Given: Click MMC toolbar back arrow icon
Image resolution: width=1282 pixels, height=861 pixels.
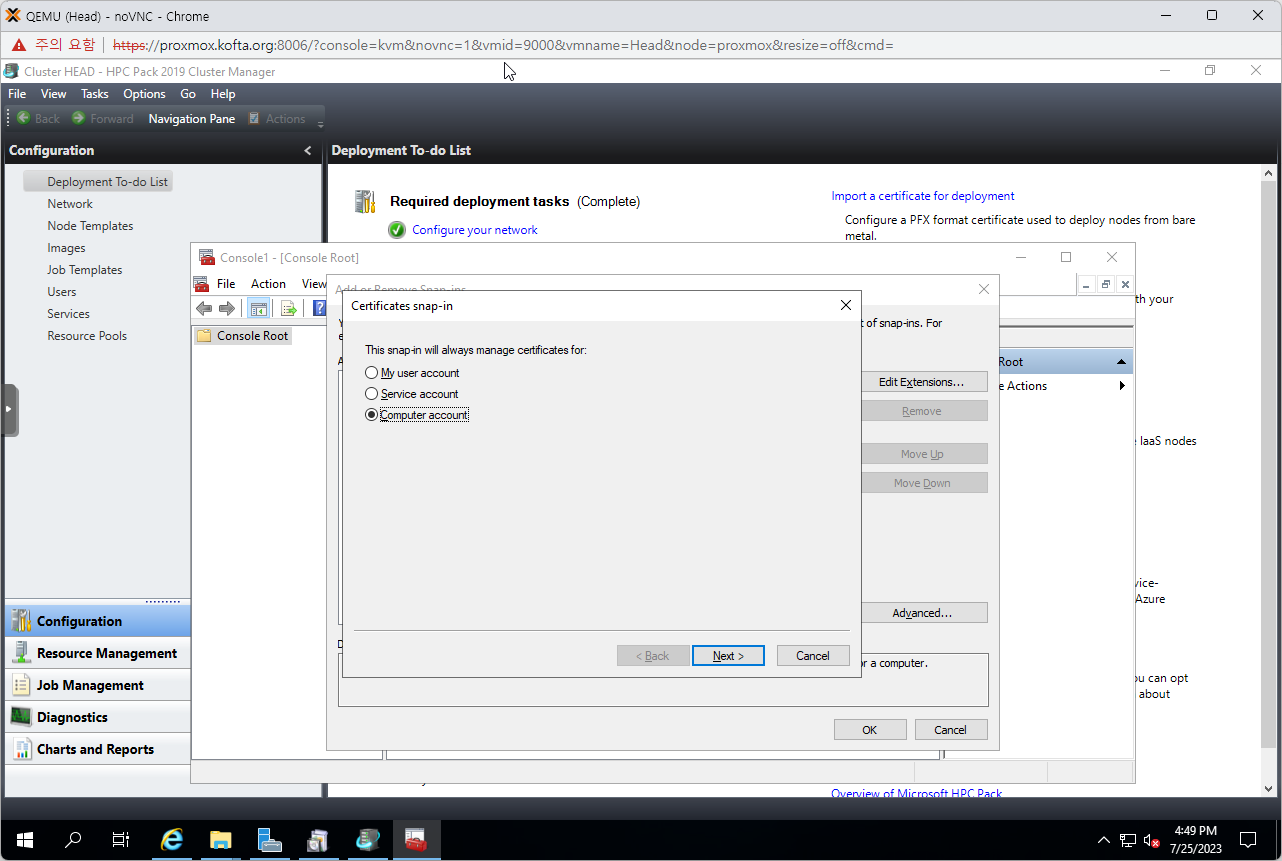Looking at the screenshot, I should pyautogui.click(x=204, y=308).
